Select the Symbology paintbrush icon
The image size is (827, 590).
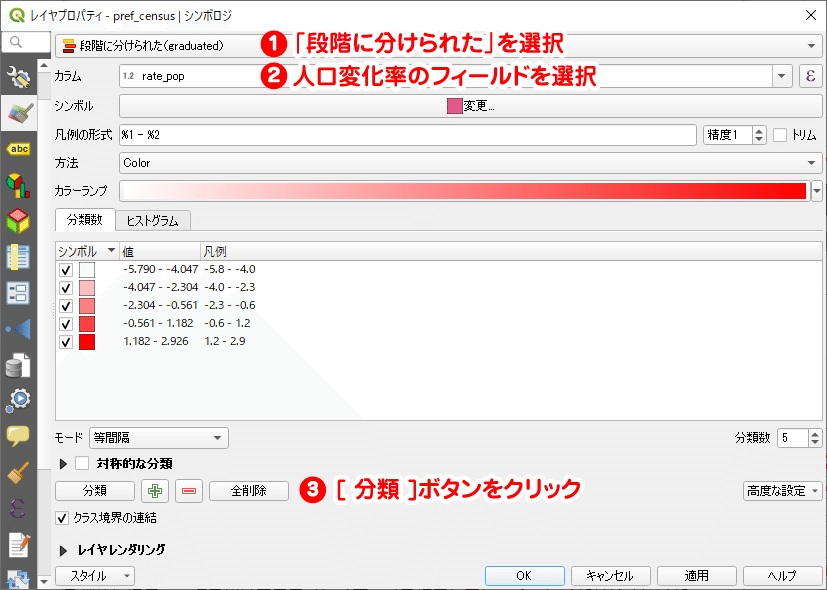[18, 113]
